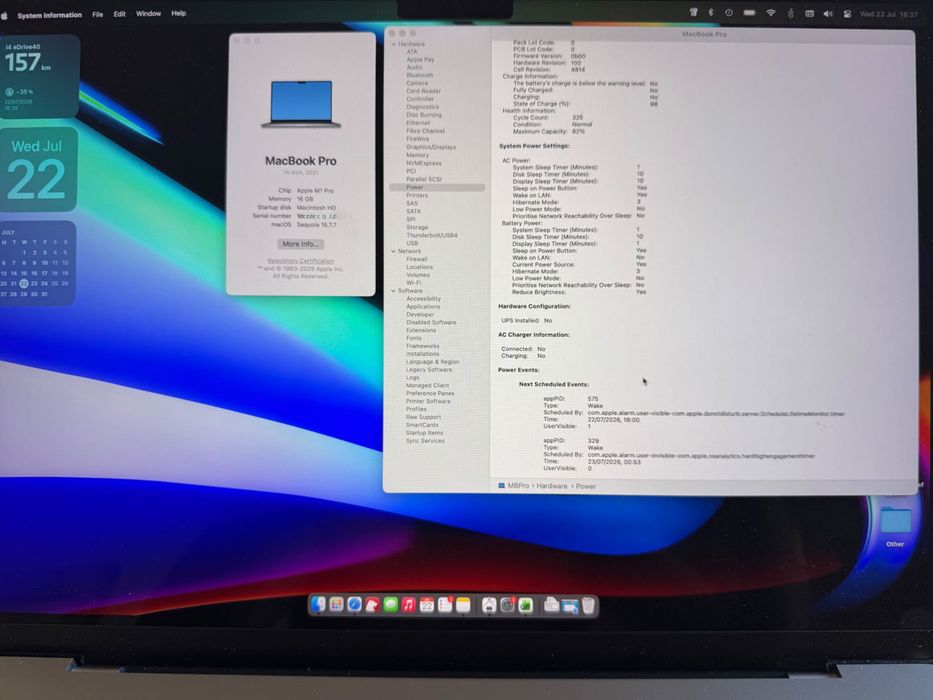Click menu bar date and time
Viewport: 933px width, 700px height.
[889, 14]
